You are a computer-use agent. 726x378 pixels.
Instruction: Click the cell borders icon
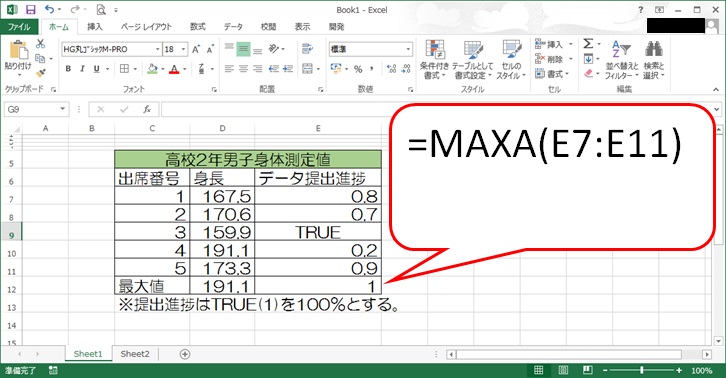pos(124,69)
